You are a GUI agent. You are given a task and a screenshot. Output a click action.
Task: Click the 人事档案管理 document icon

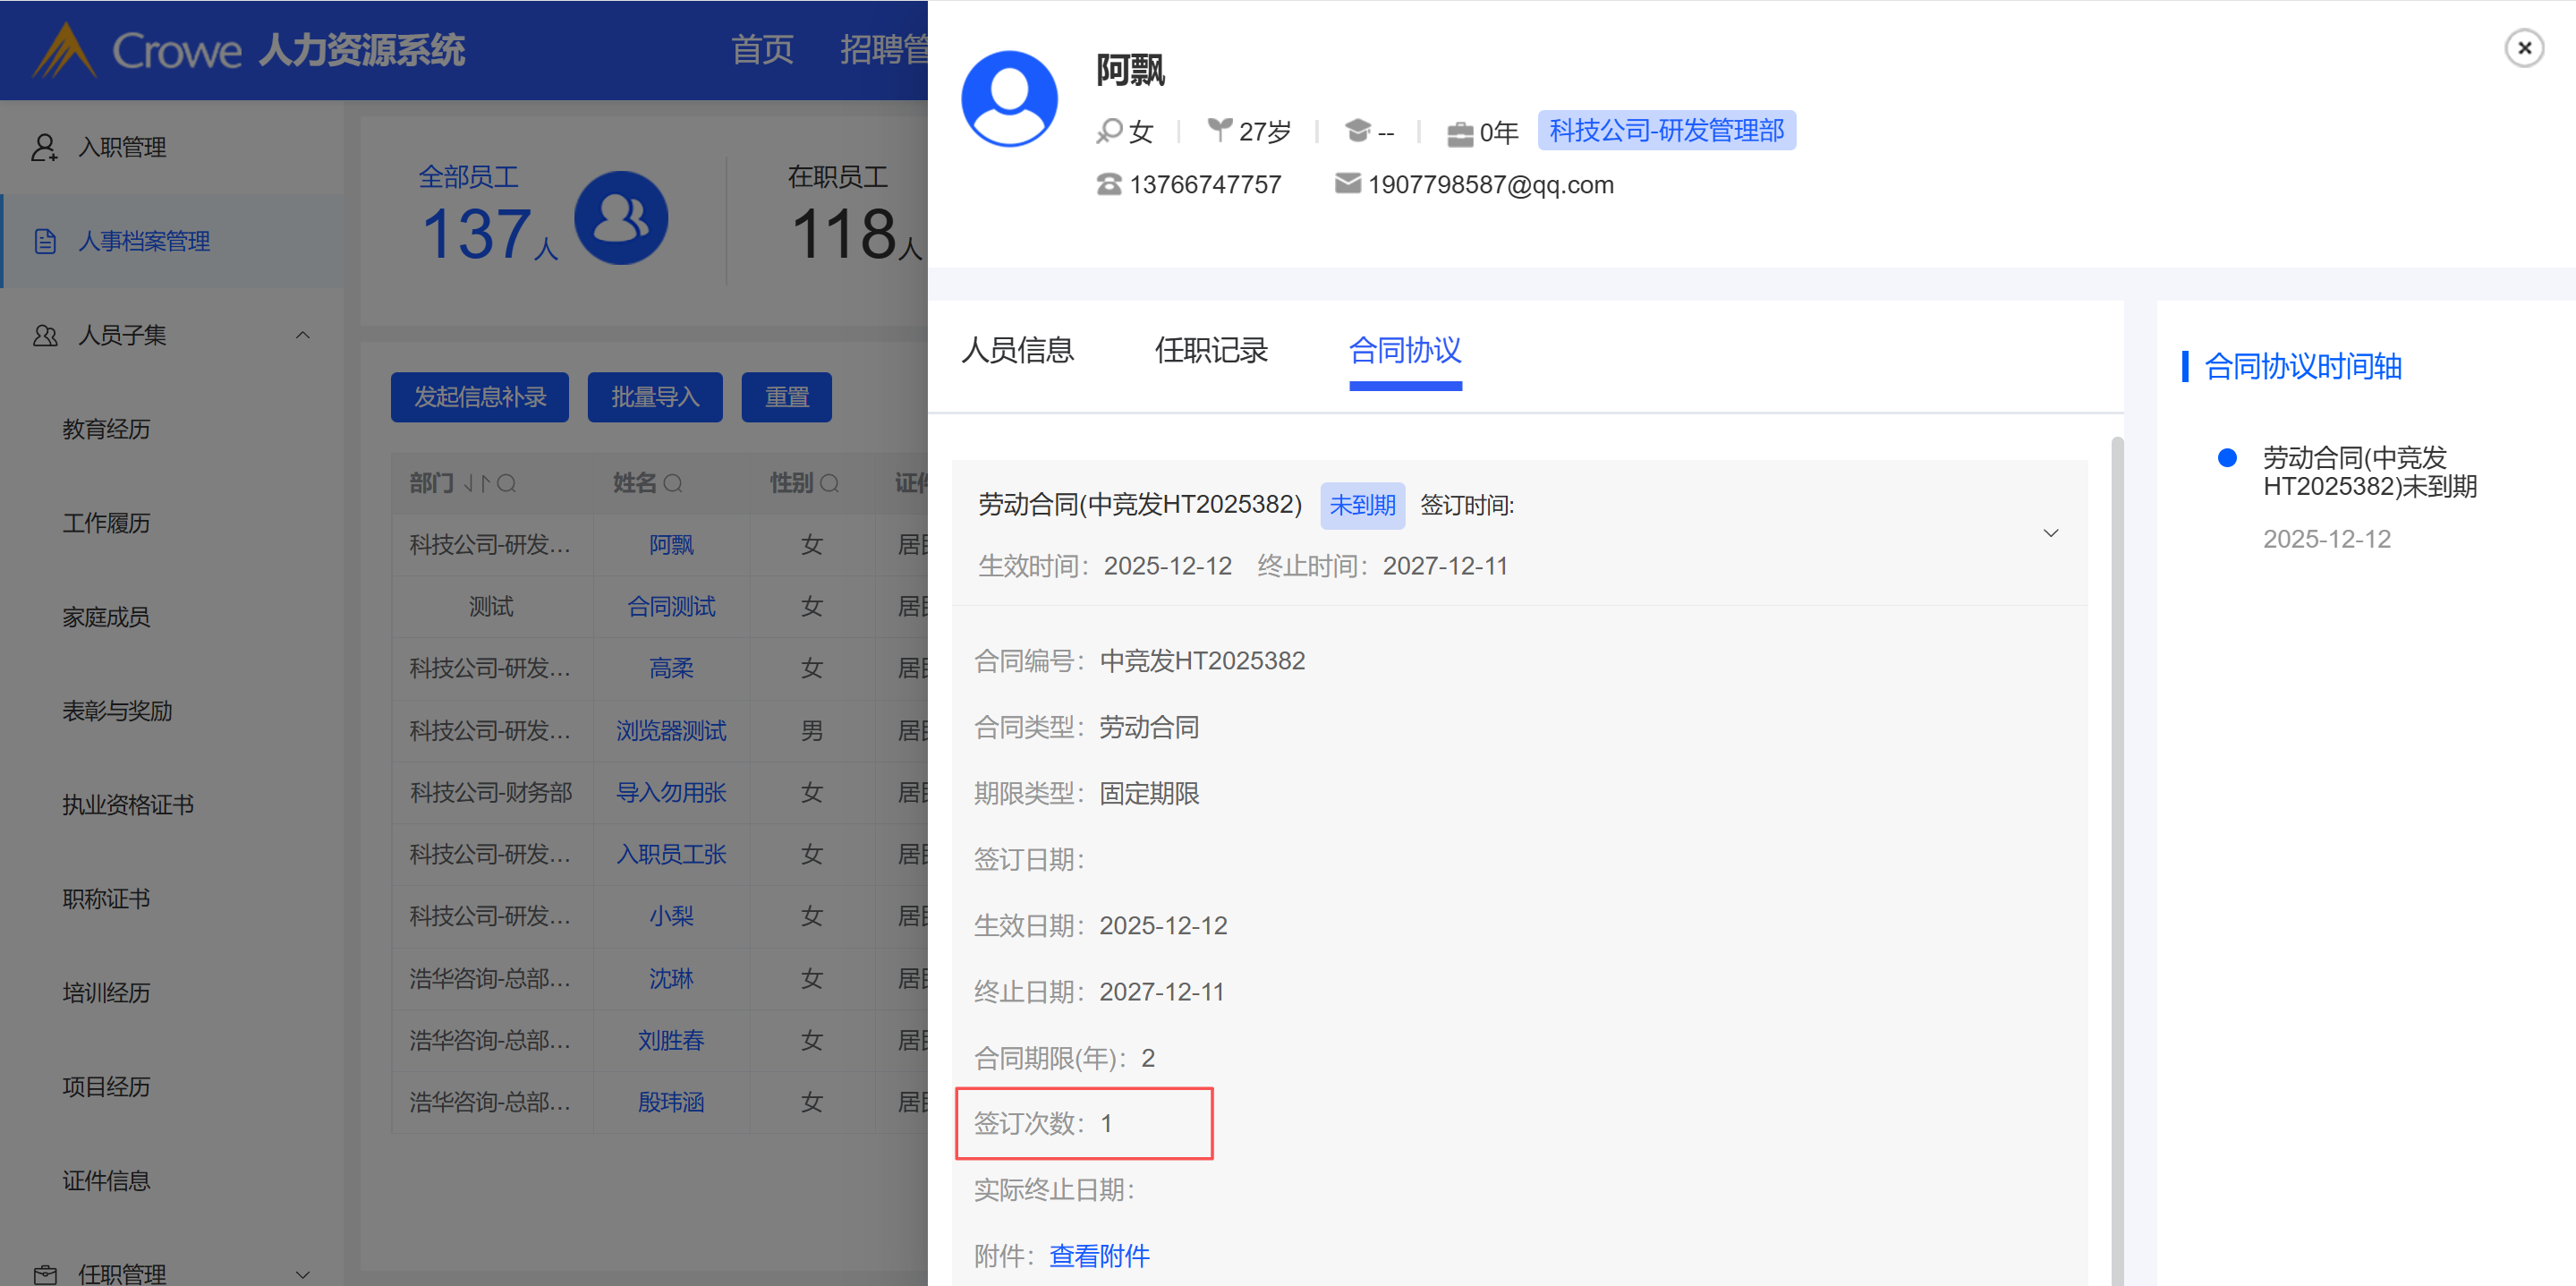click(x=45, y=241)
